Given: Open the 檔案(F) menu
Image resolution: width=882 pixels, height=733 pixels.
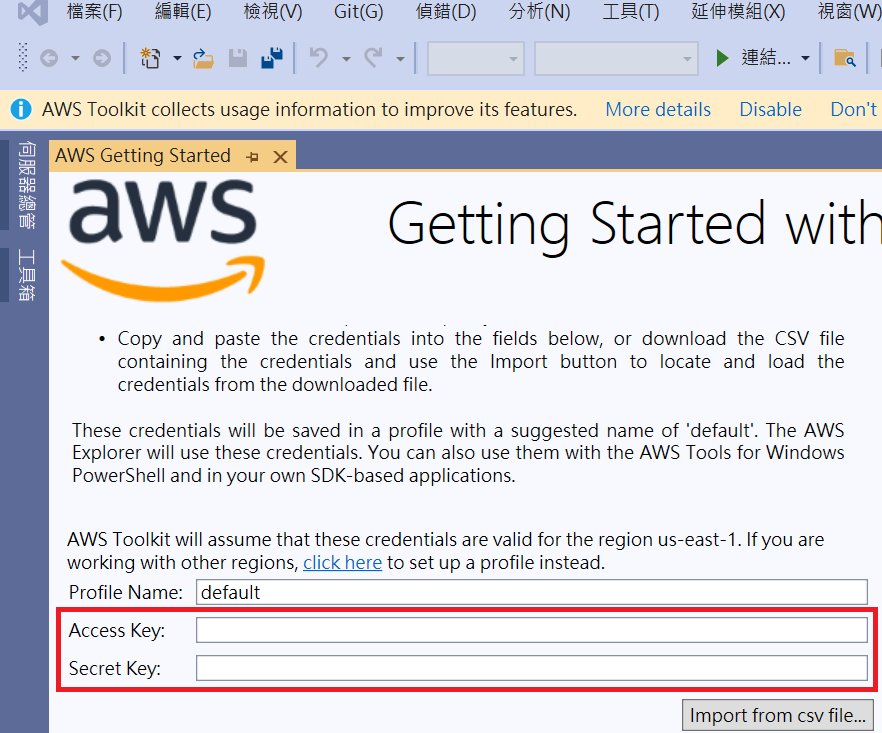Looking at the screenshot, I should (94, 11).
